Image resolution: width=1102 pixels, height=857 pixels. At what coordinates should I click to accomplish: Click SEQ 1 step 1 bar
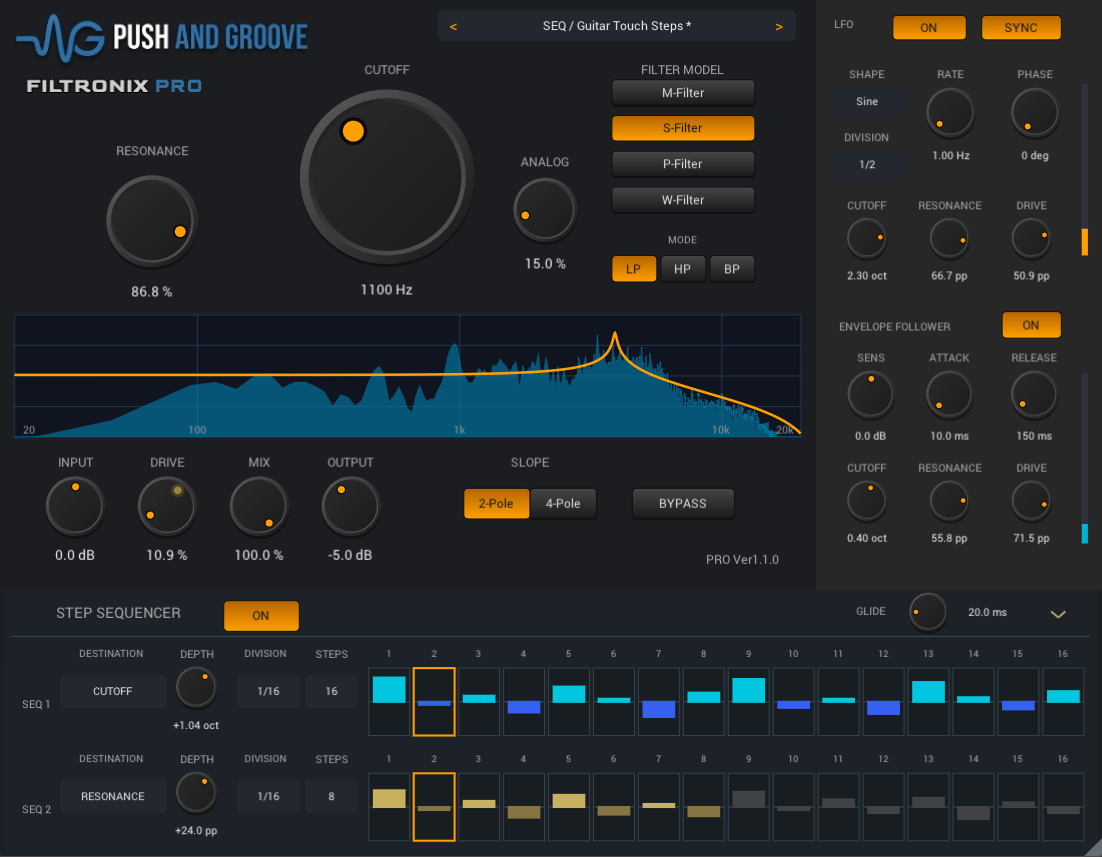(x=389, y=690)
